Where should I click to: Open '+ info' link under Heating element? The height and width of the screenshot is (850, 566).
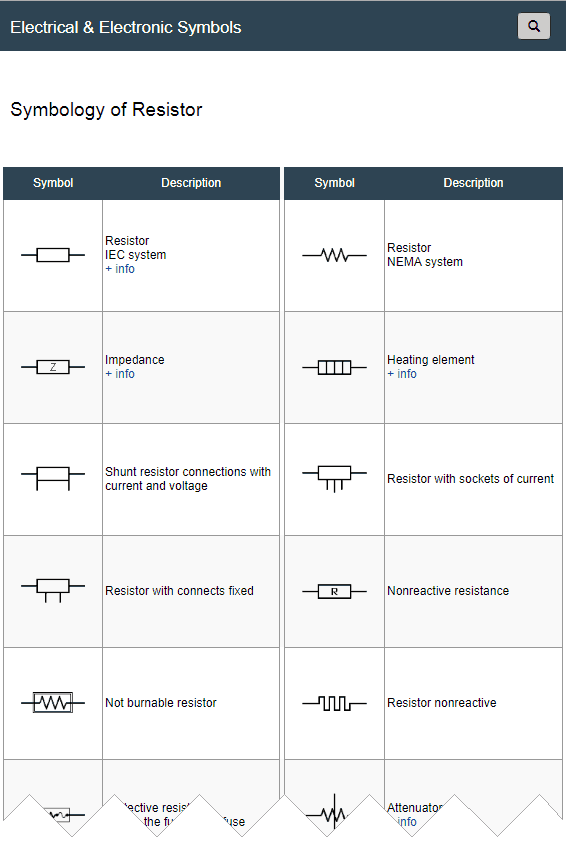[x=402, y=374]
